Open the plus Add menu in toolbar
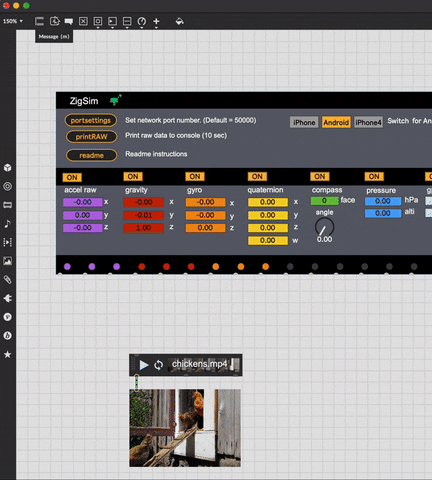432x480 pixels. coord(156,21)
